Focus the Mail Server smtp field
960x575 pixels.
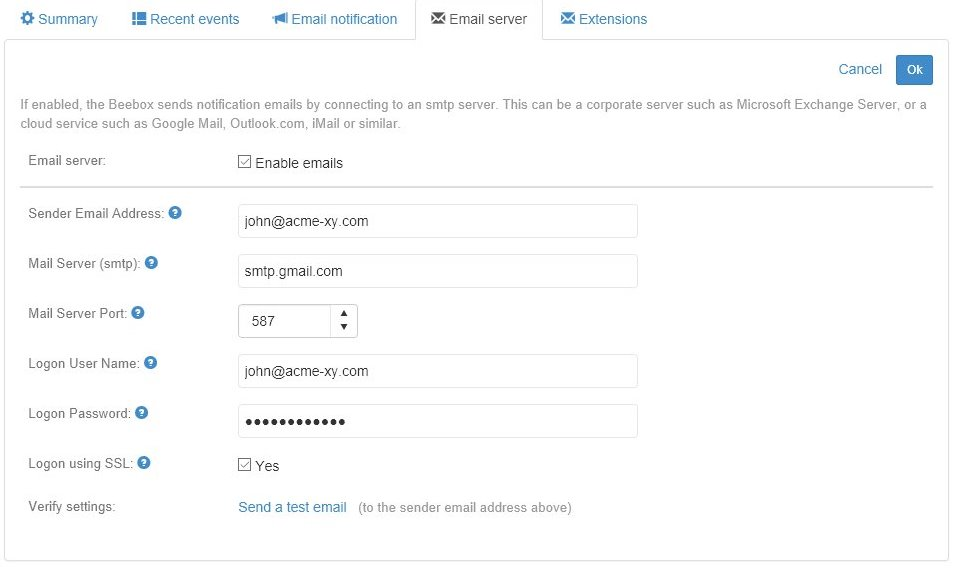pyautogui.click(x=437, y=271)
